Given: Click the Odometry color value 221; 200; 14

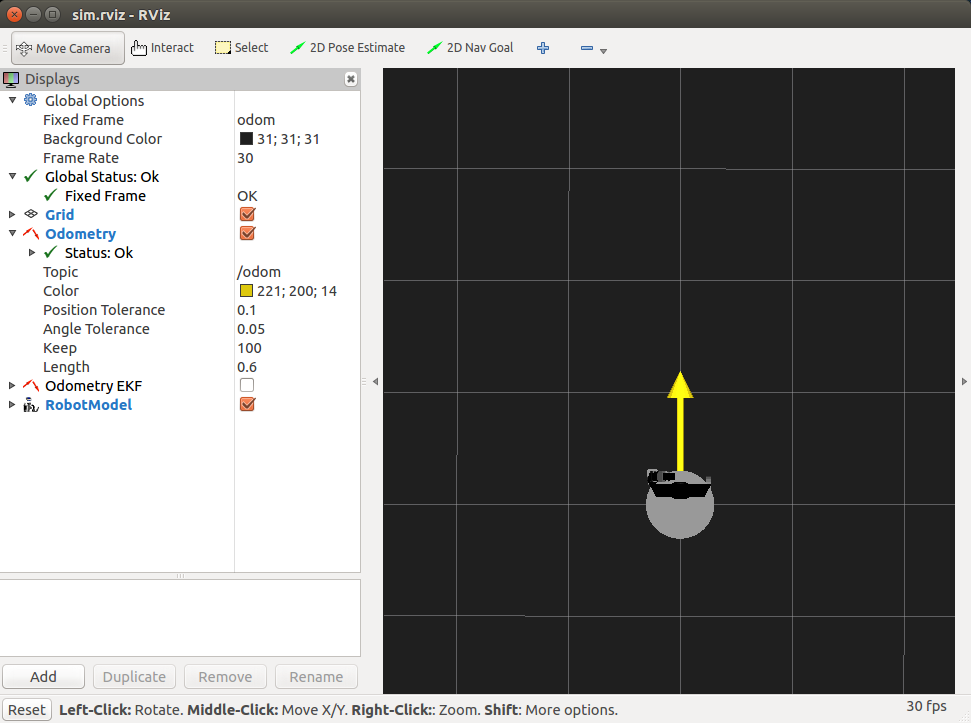Looking at the screenshot, I should click(297, 292).
